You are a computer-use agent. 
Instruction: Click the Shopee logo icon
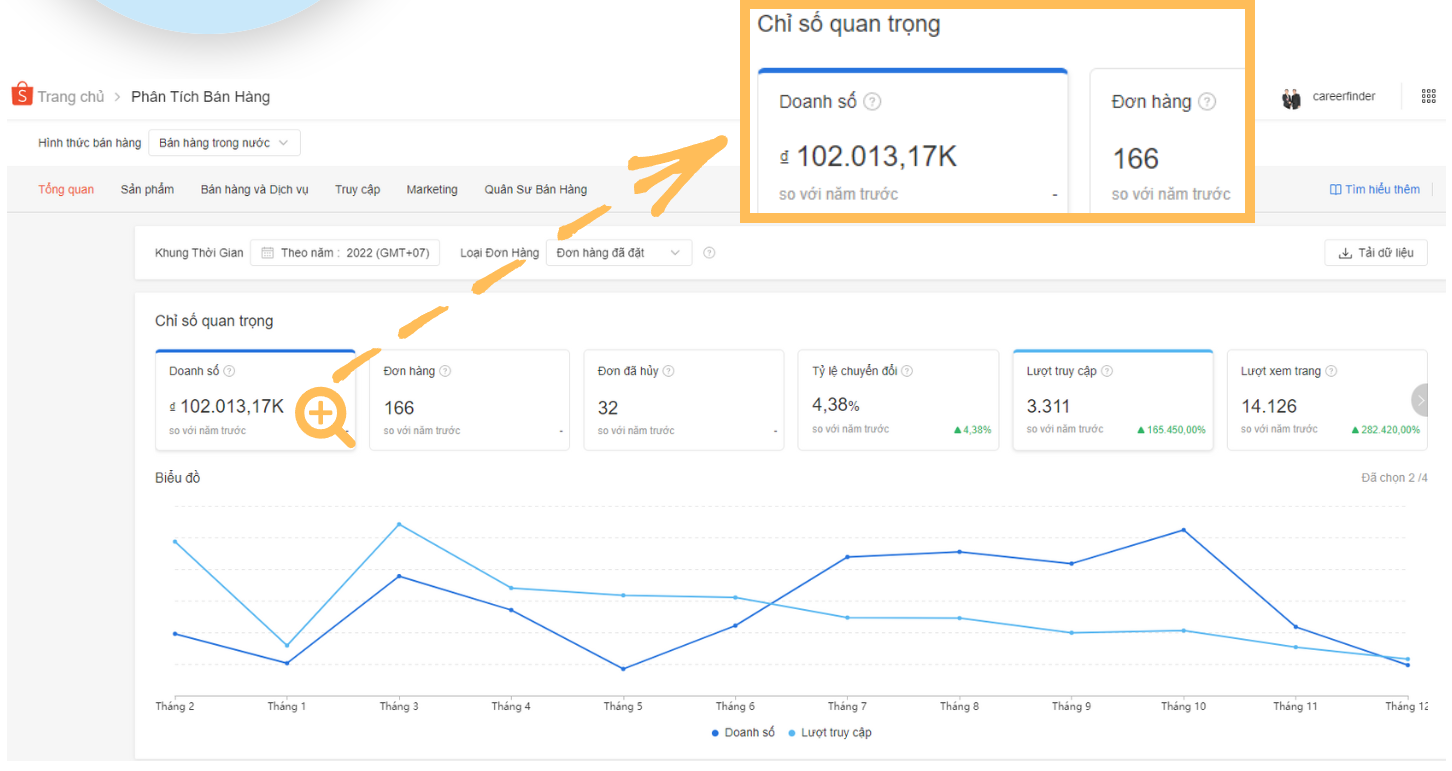(x=22, y=95)
